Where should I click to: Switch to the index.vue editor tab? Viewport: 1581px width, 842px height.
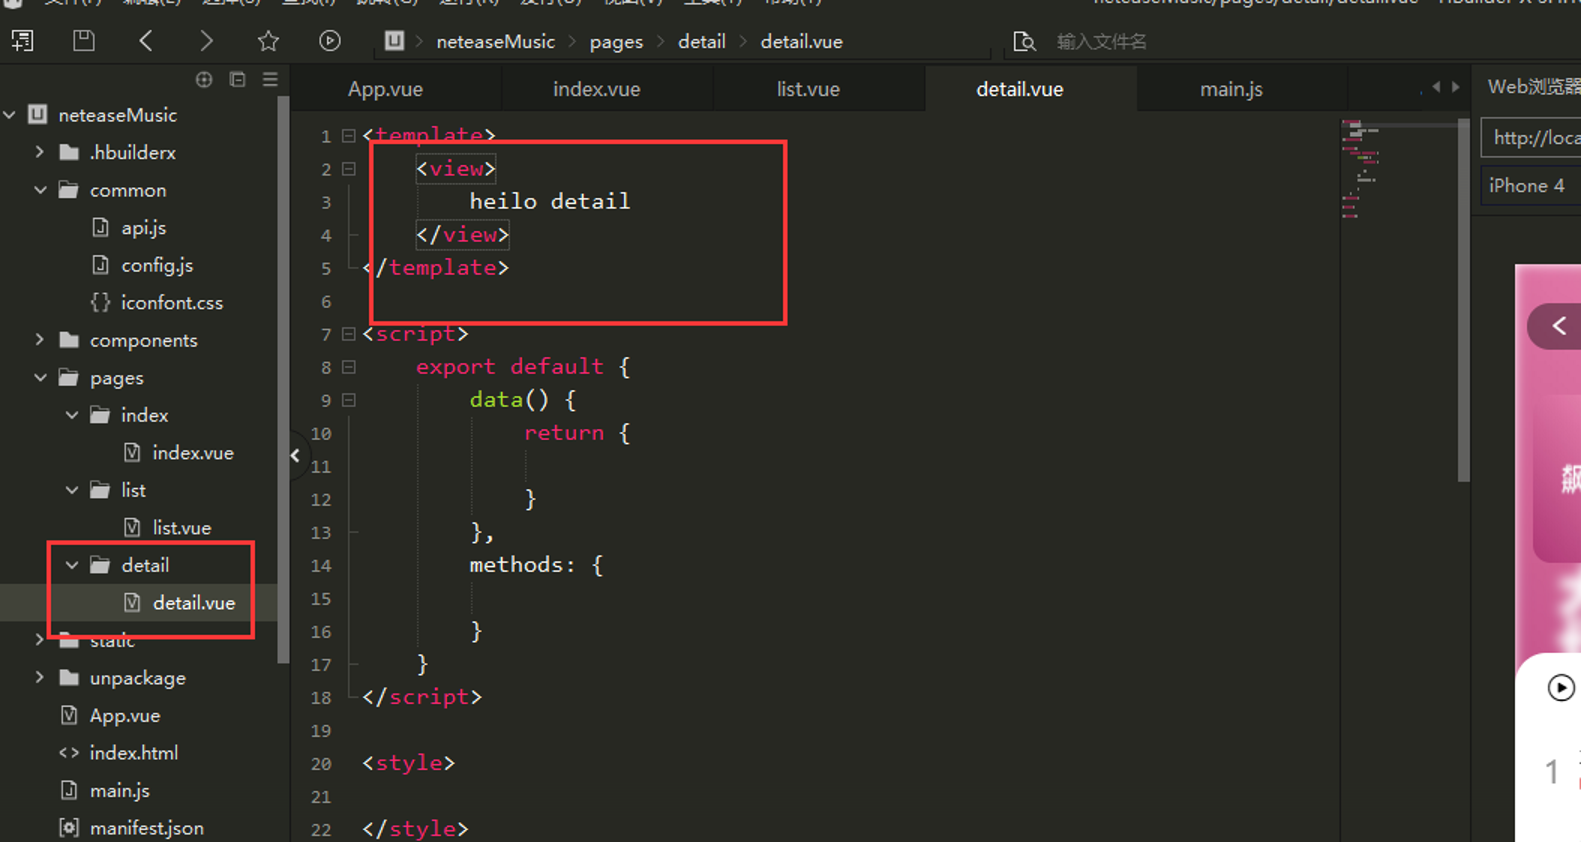click(x=597, y=89)
